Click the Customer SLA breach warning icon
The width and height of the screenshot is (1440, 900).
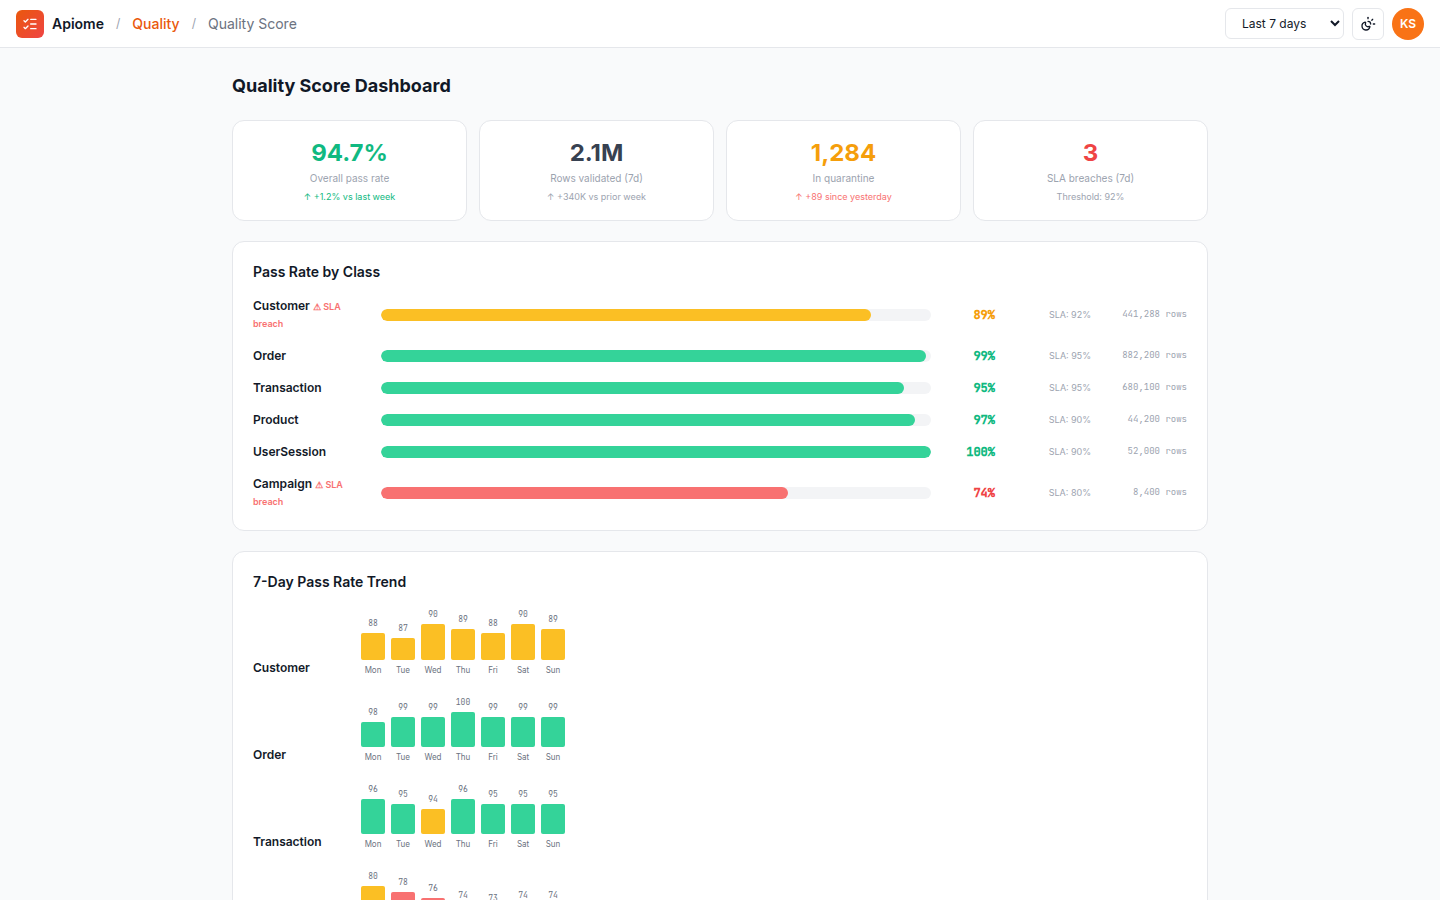pos(317,307)
